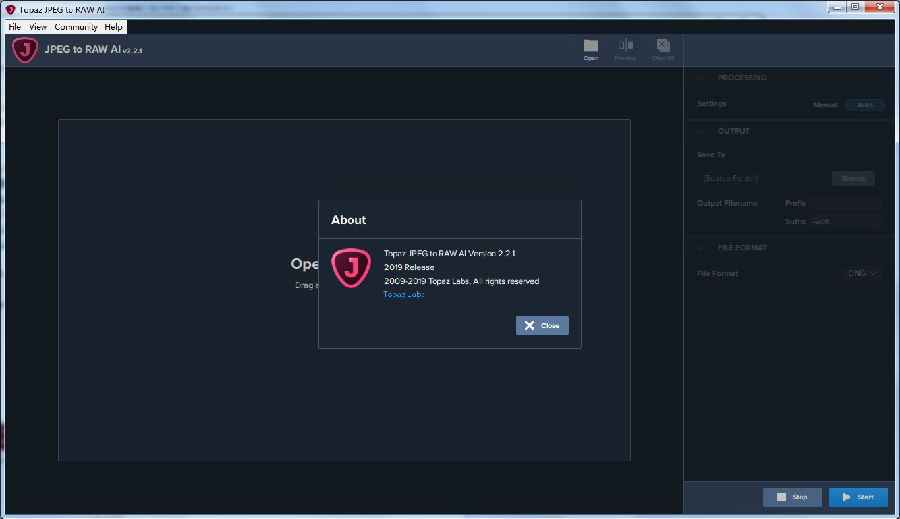The image size is (900, 519).
Task: Follow the Topaz Labs link
Action: 403,294
